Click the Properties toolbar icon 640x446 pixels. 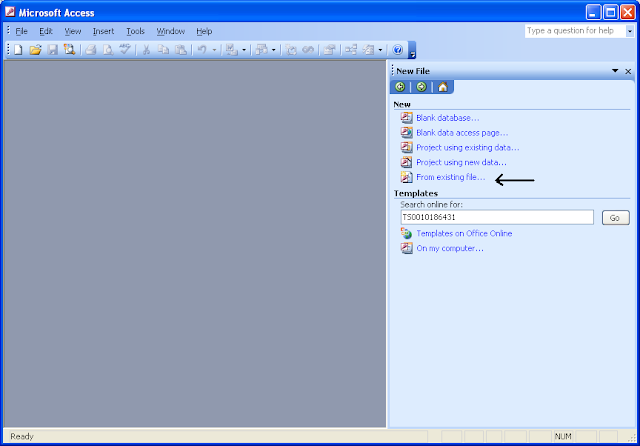(x=329, y=50)
